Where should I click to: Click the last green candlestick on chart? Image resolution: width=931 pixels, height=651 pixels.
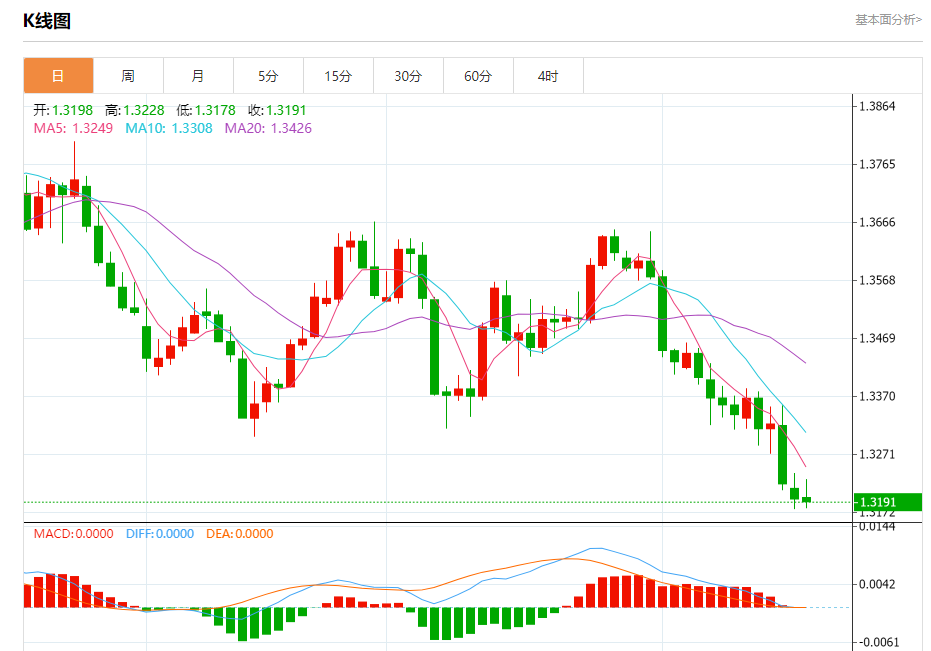tap(806, 494)
